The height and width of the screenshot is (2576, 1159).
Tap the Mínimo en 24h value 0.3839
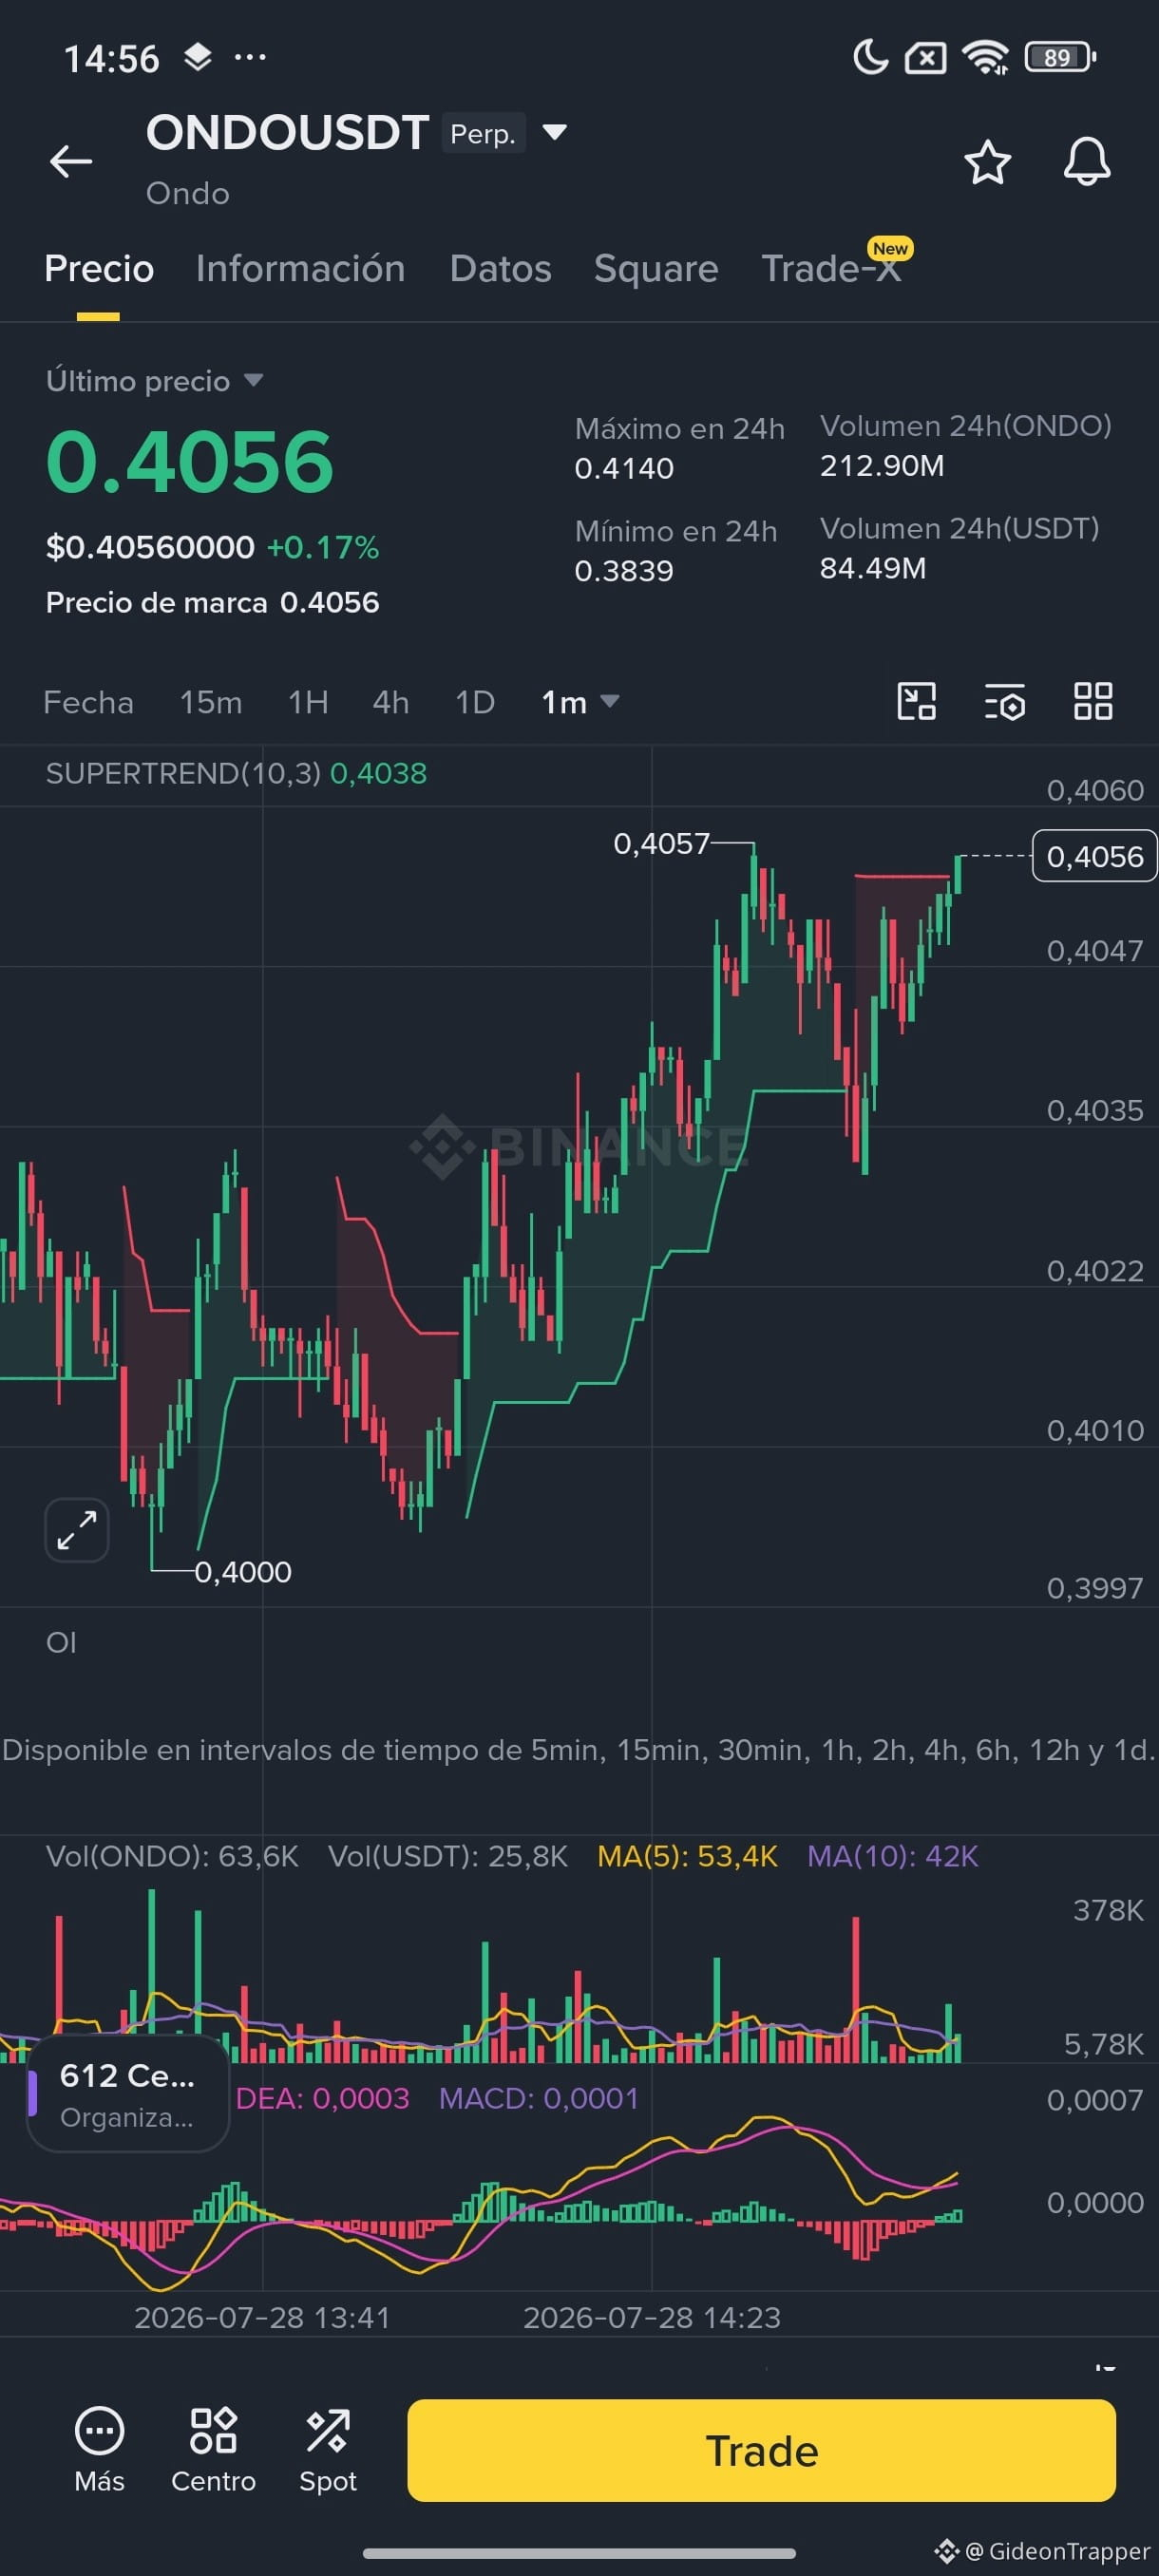coord(624,571)
